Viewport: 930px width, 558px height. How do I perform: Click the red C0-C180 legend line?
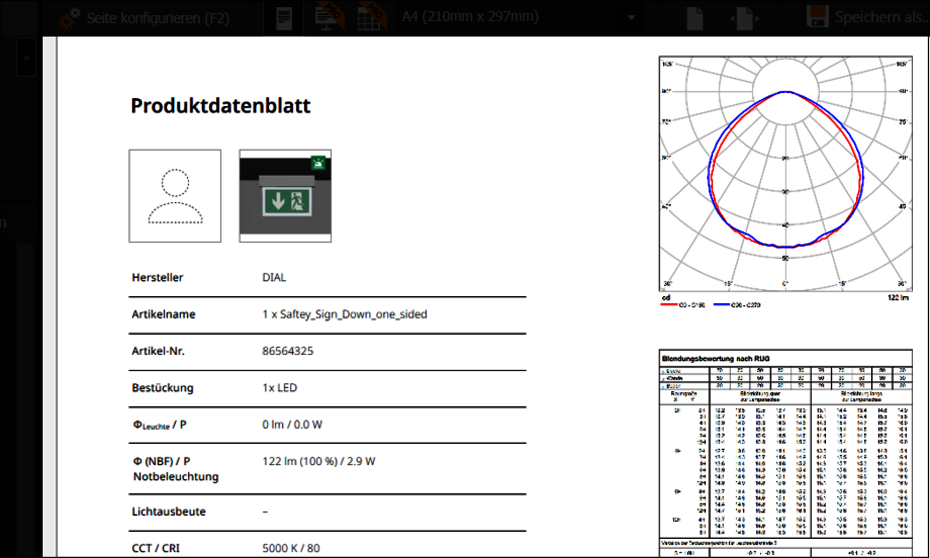[x=670, y=304]
